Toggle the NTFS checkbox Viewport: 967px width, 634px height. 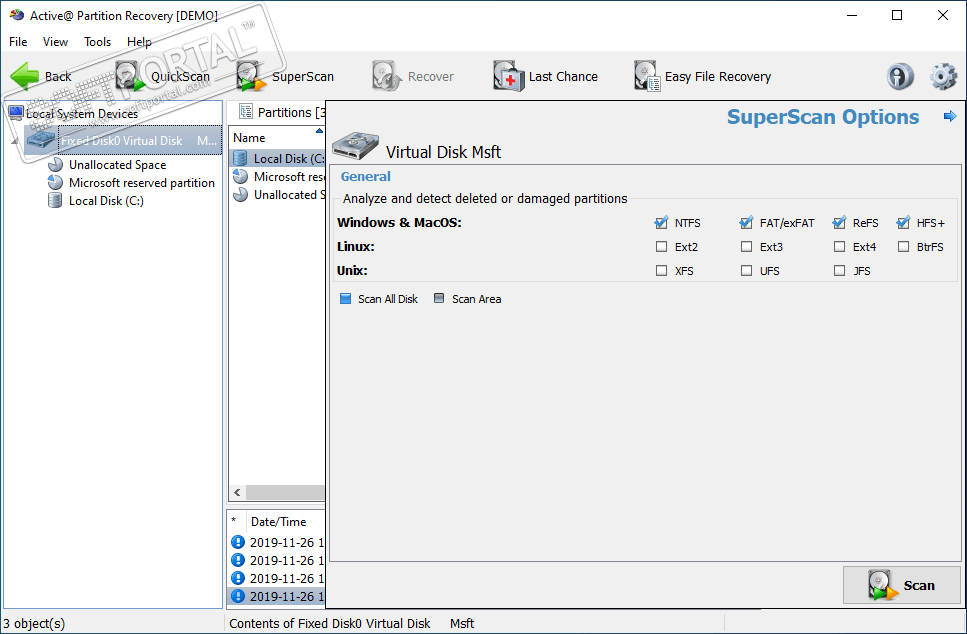click(x=661, y=223)
